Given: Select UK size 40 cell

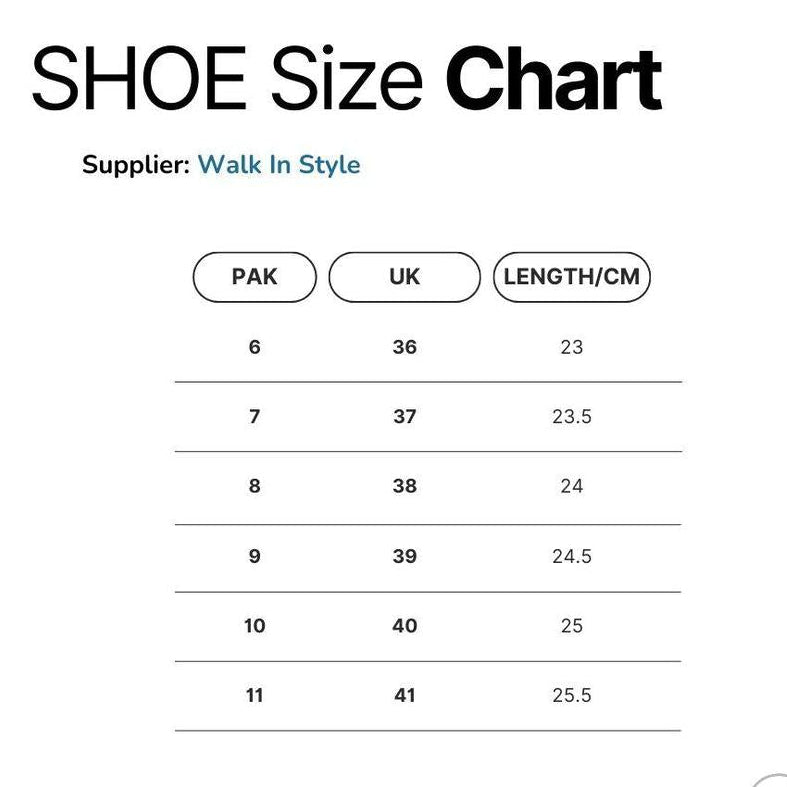Looking at the screenshot, I should pos(404,626).
